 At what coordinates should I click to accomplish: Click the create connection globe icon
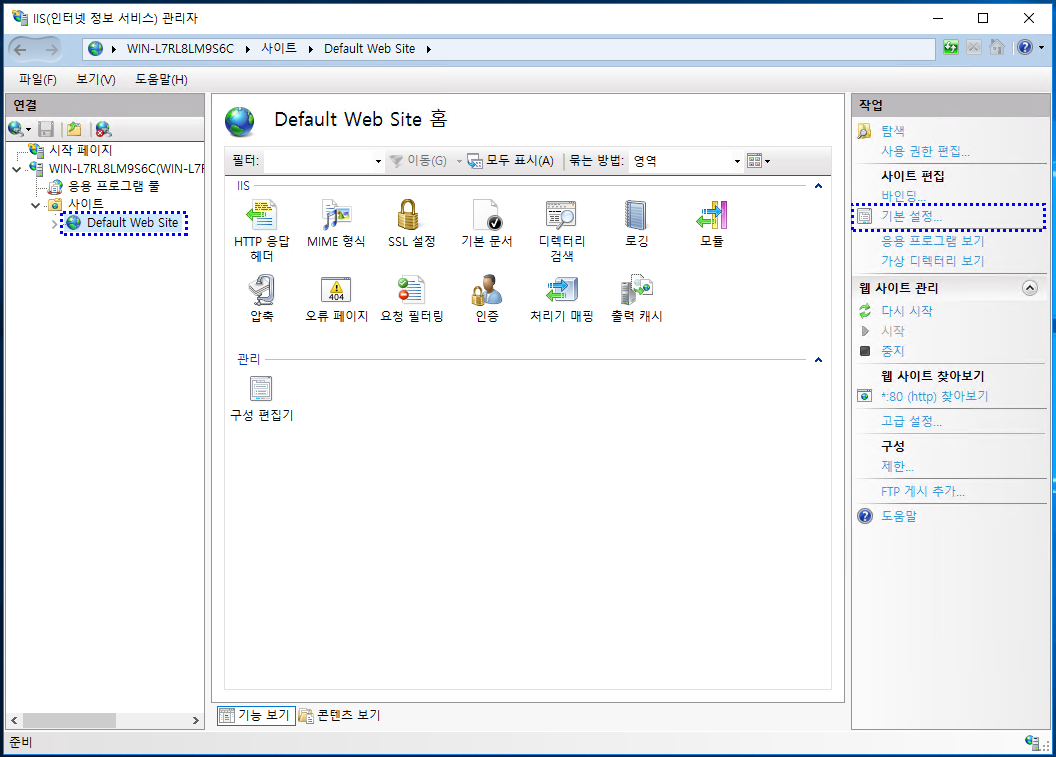click(x=15, y=129)
